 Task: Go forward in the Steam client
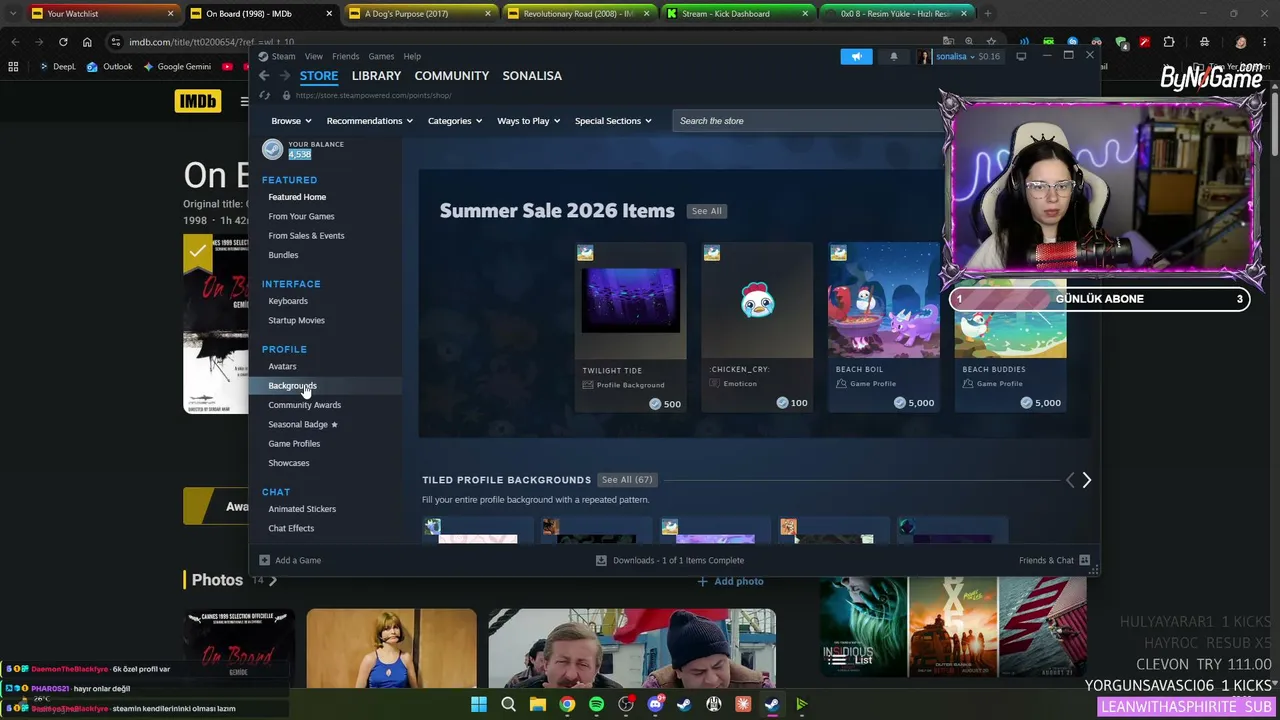[x=284, y=76]
